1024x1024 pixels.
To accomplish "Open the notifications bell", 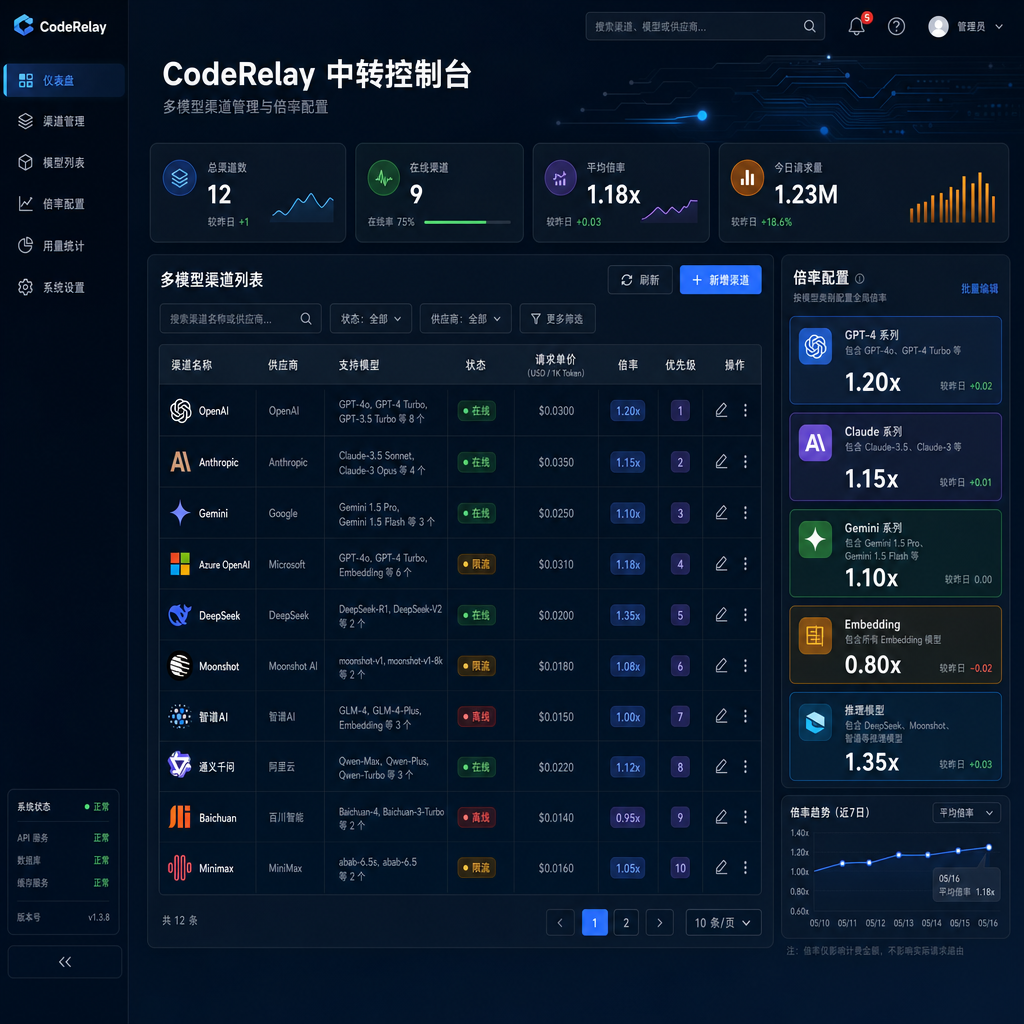I will [x=856, y=26].
